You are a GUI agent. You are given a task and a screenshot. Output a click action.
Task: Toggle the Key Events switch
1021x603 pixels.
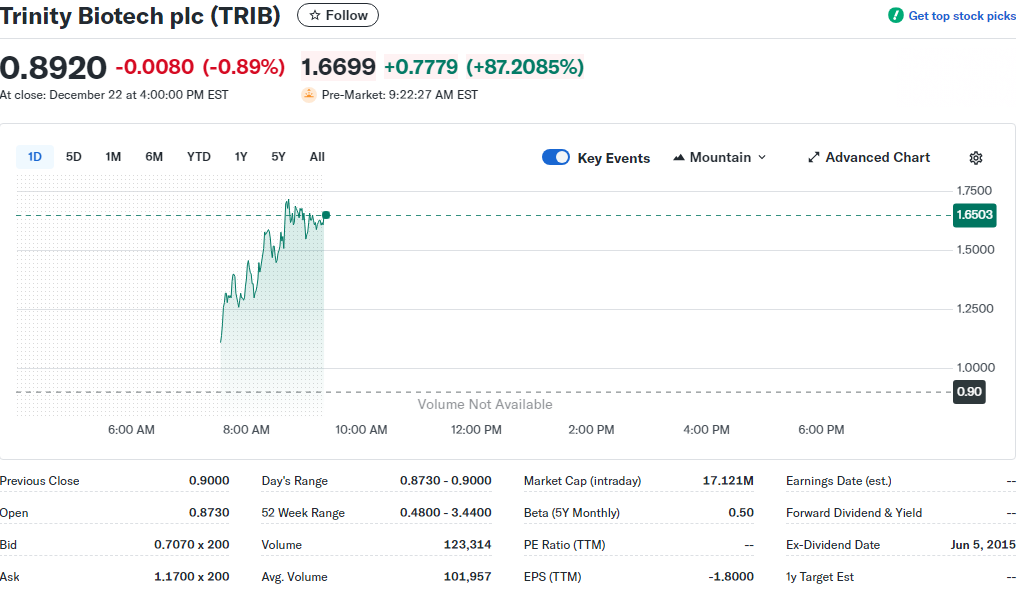point(555,158)
